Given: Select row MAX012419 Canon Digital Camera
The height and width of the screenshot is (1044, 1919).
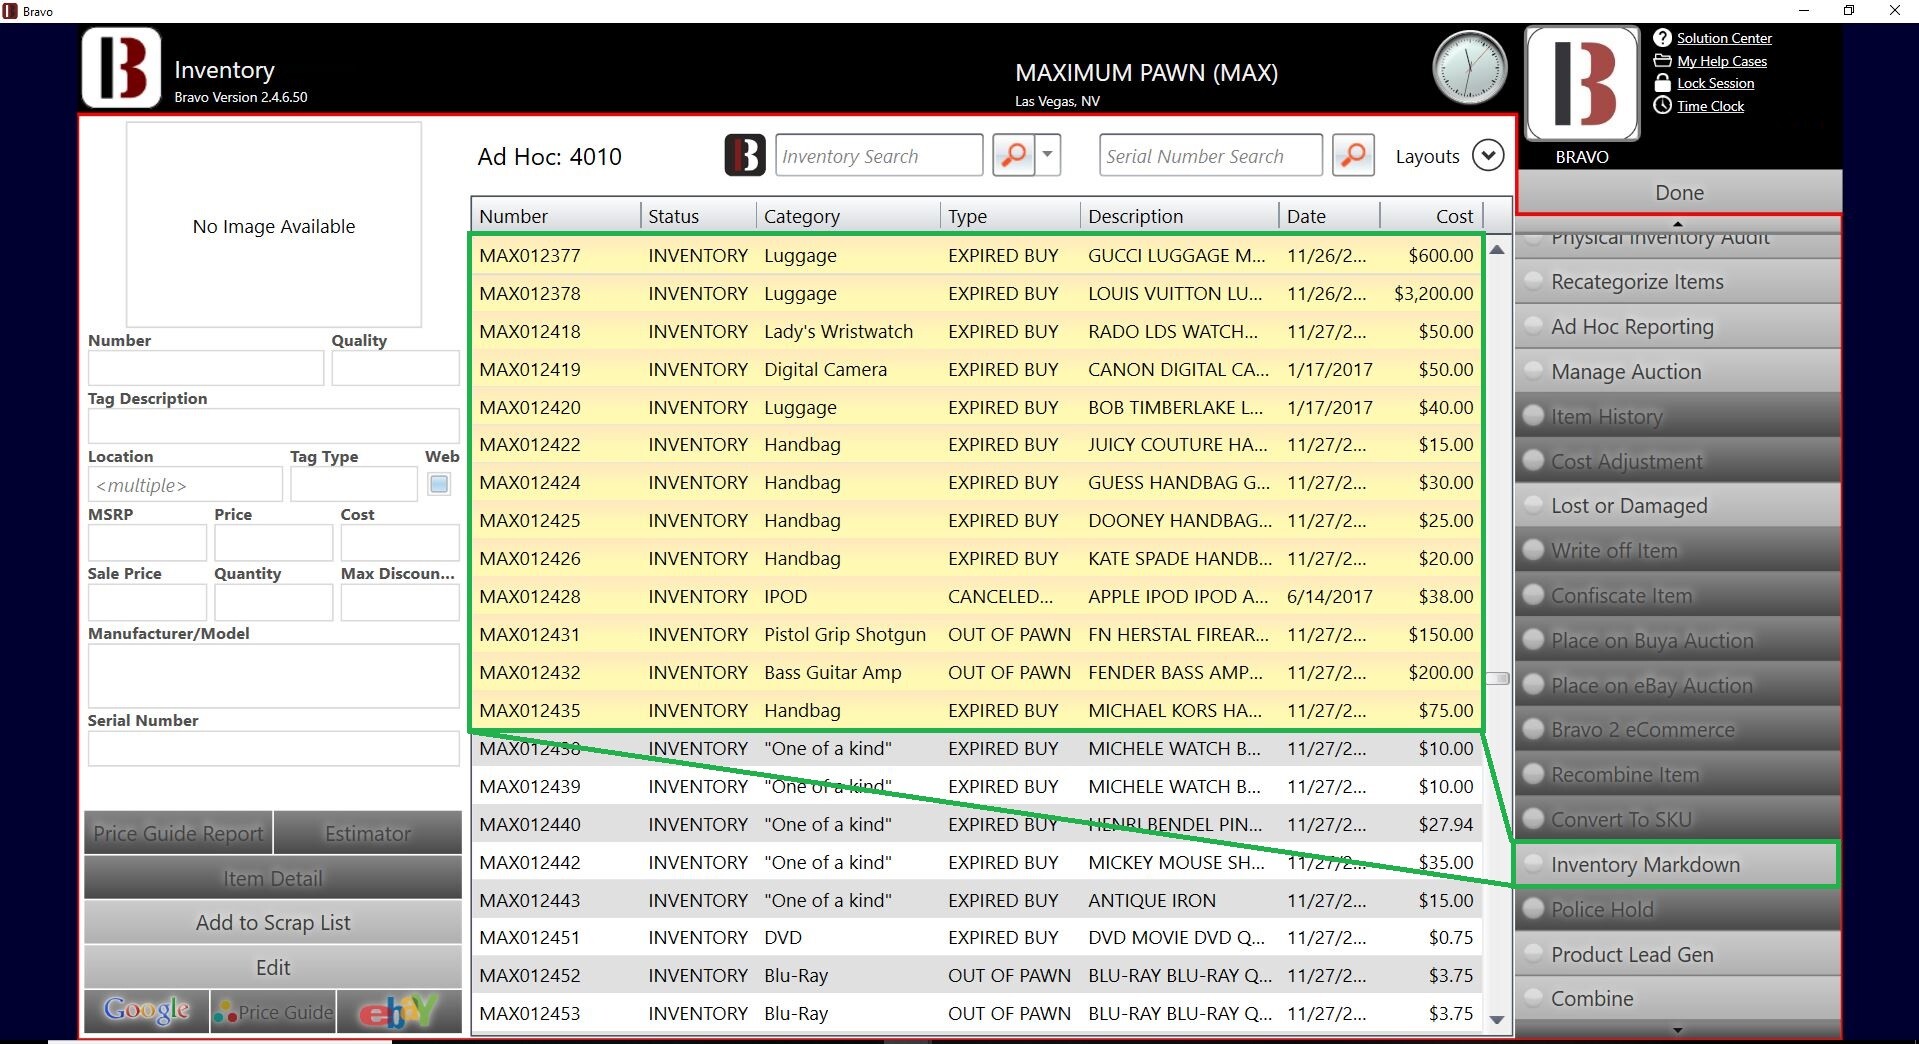Looking at the screenshot, I should pos(976,369).
